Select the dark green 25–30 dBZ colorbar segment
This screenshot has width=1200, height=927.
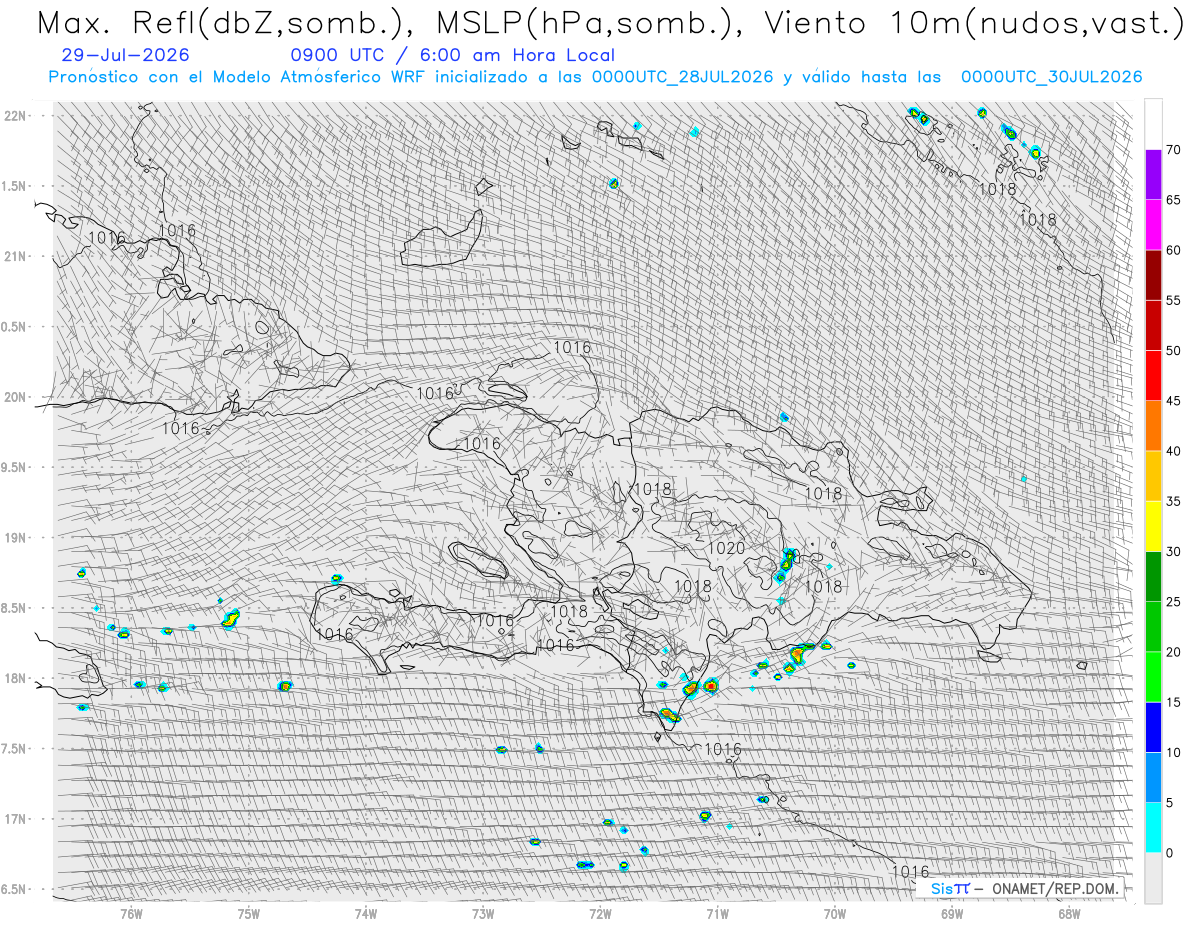pos(1153,576)
